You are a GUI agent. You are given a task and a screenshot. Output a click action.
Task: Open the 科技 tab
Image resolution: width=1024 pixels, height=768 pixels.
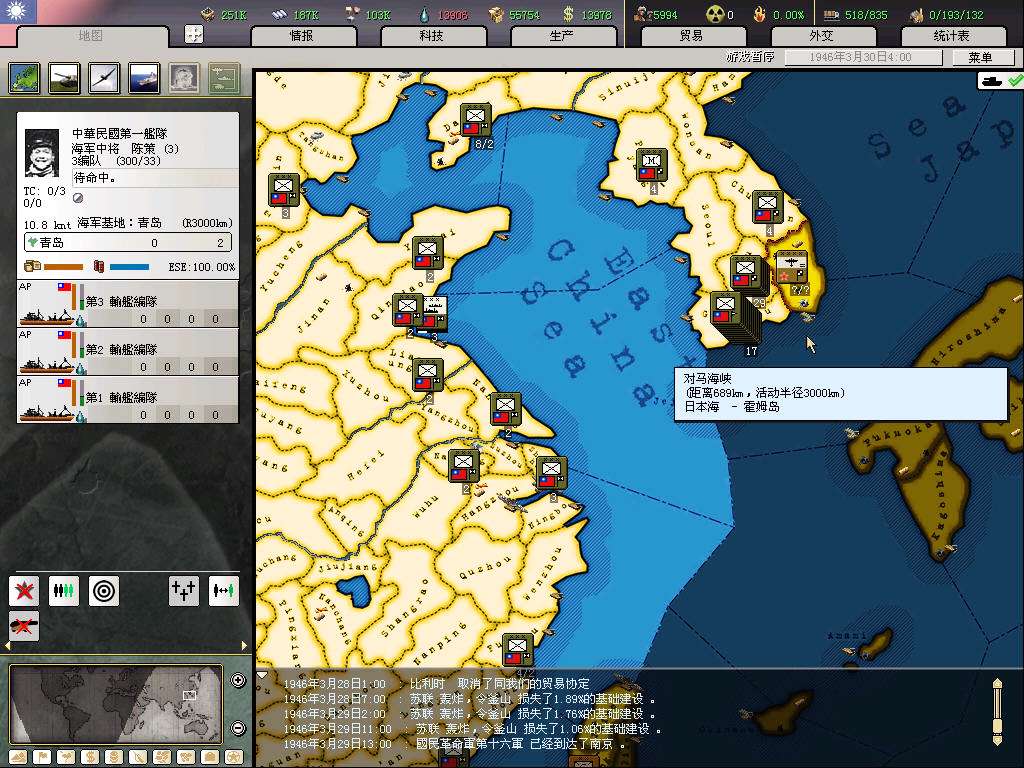coord(432,35)
